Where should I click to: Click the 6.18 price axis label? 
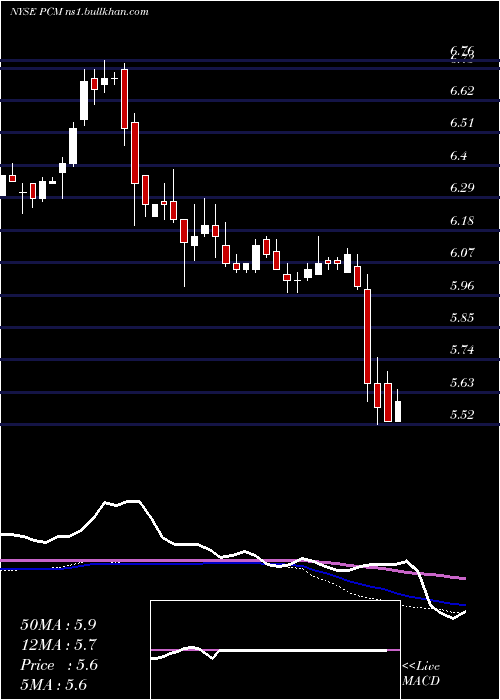pyautogui.click(x=462, y=221)
